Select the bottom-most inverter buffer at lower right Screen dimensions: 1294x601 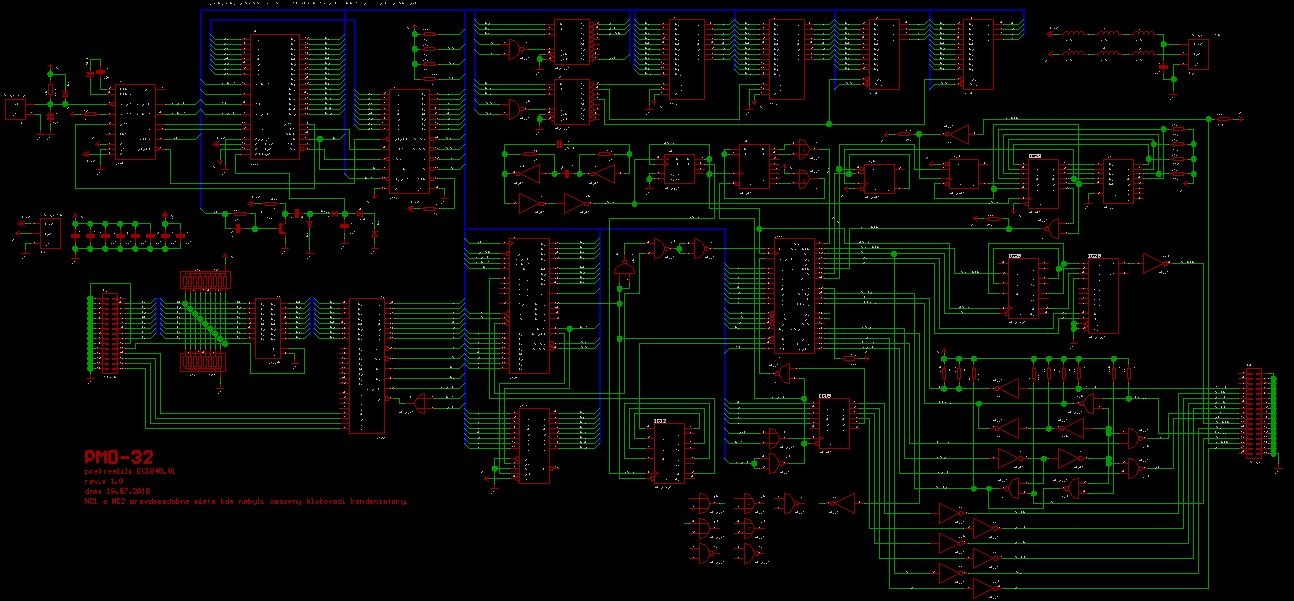tap(986, 587)
